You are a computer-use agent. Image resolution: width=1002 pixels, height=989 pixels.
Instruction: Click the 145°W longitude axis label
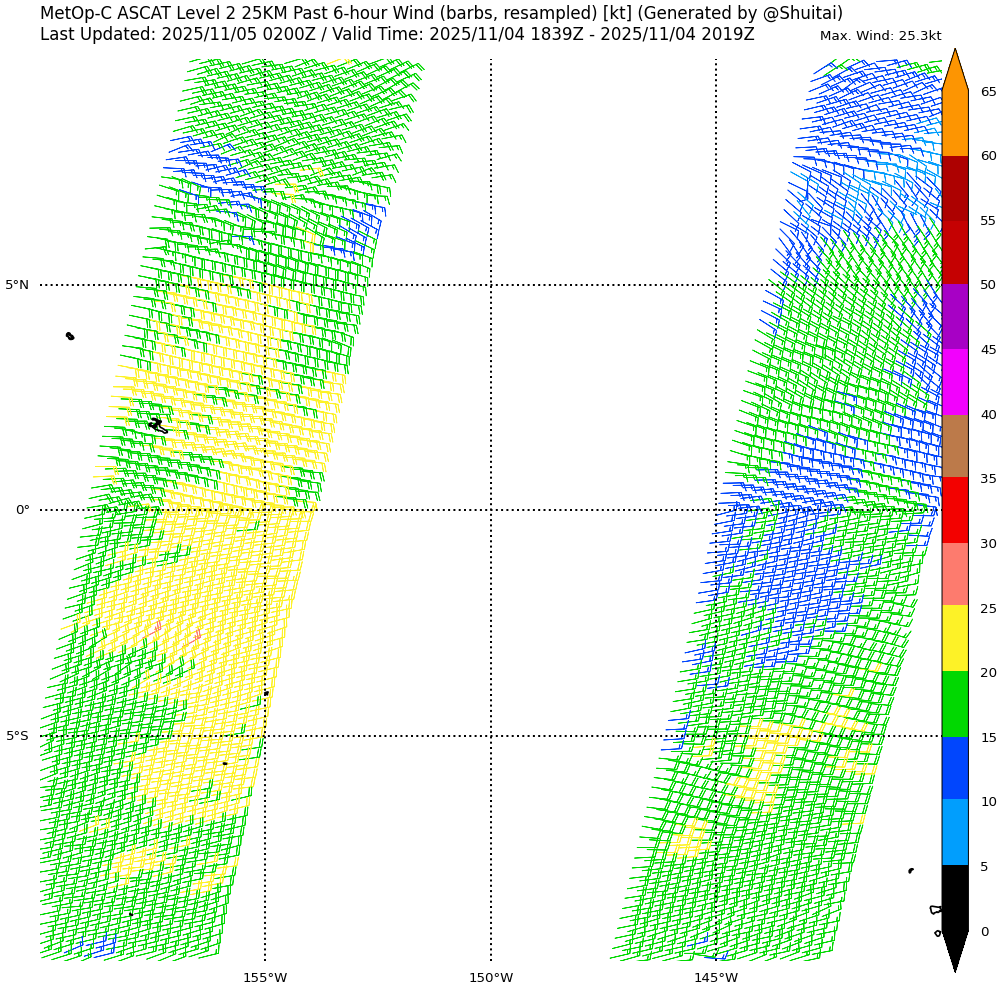tap(716, 977)
